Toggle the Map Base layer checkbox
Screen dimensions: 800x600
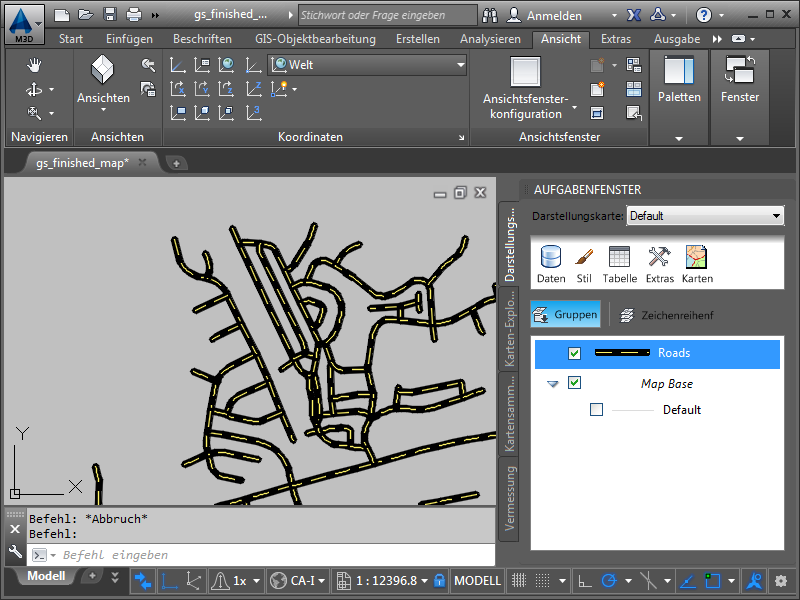[574, 382]
